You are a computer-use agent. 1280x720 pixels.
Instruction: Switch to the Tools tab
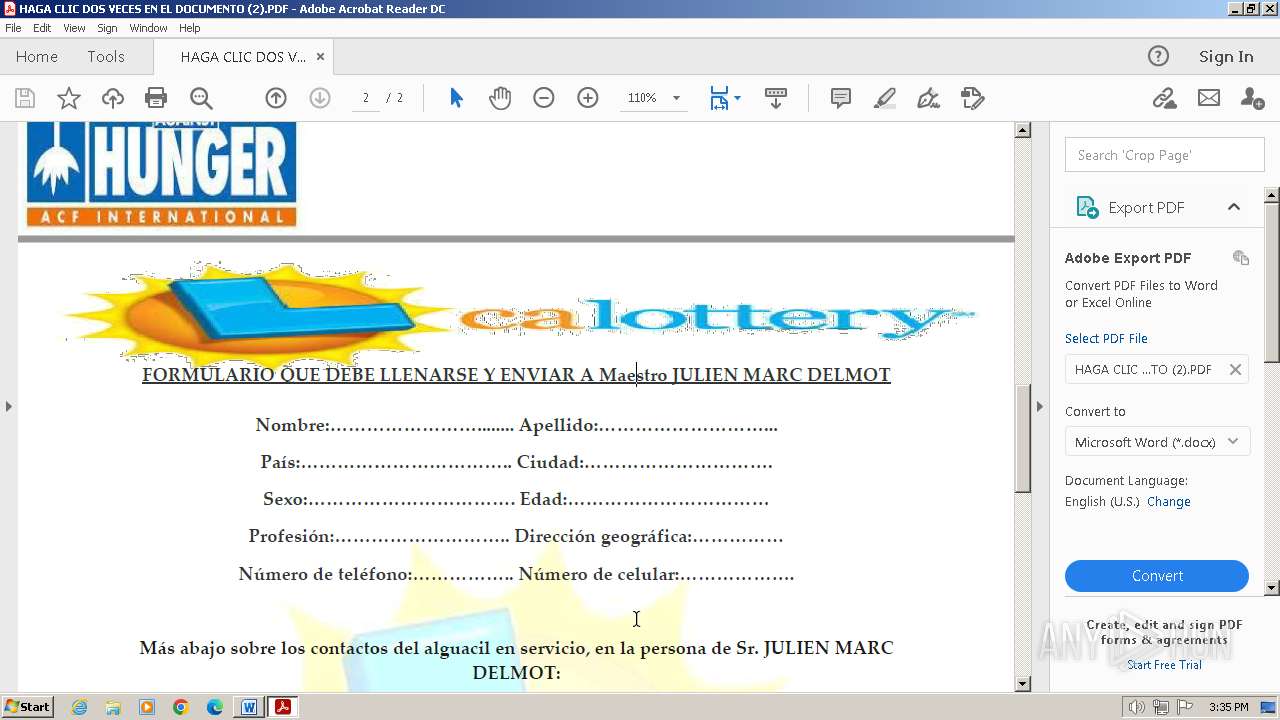tap(106, 57)
